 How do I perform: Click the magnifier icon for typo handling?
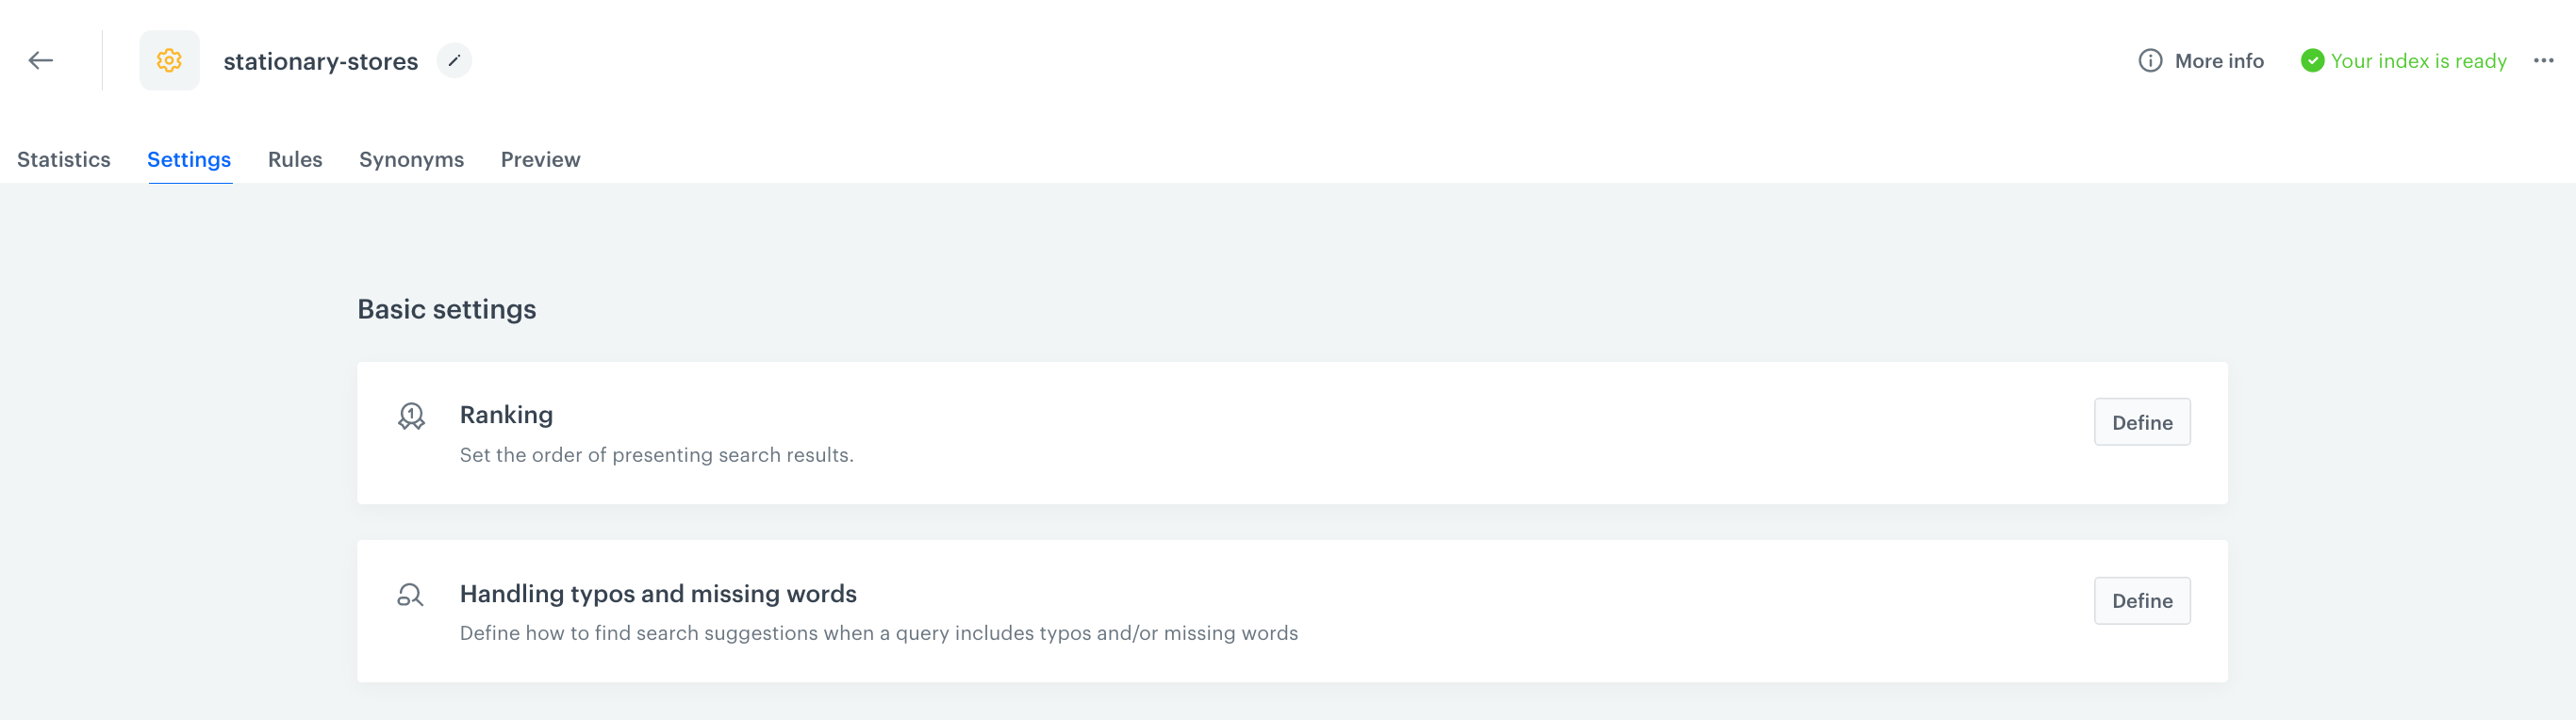tap(410, 594)
